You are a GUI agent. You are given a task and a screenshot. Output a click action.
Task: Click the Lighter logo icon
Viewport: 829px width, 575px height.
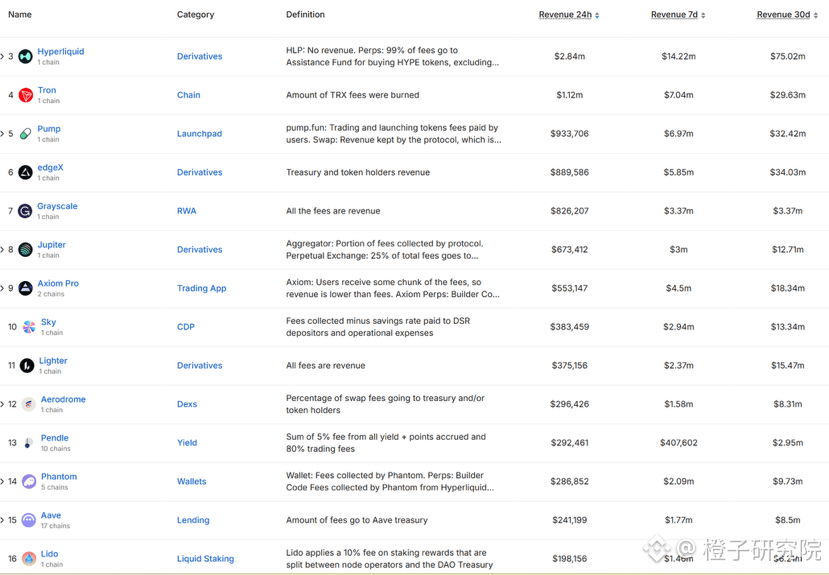[x=27, y=365]
